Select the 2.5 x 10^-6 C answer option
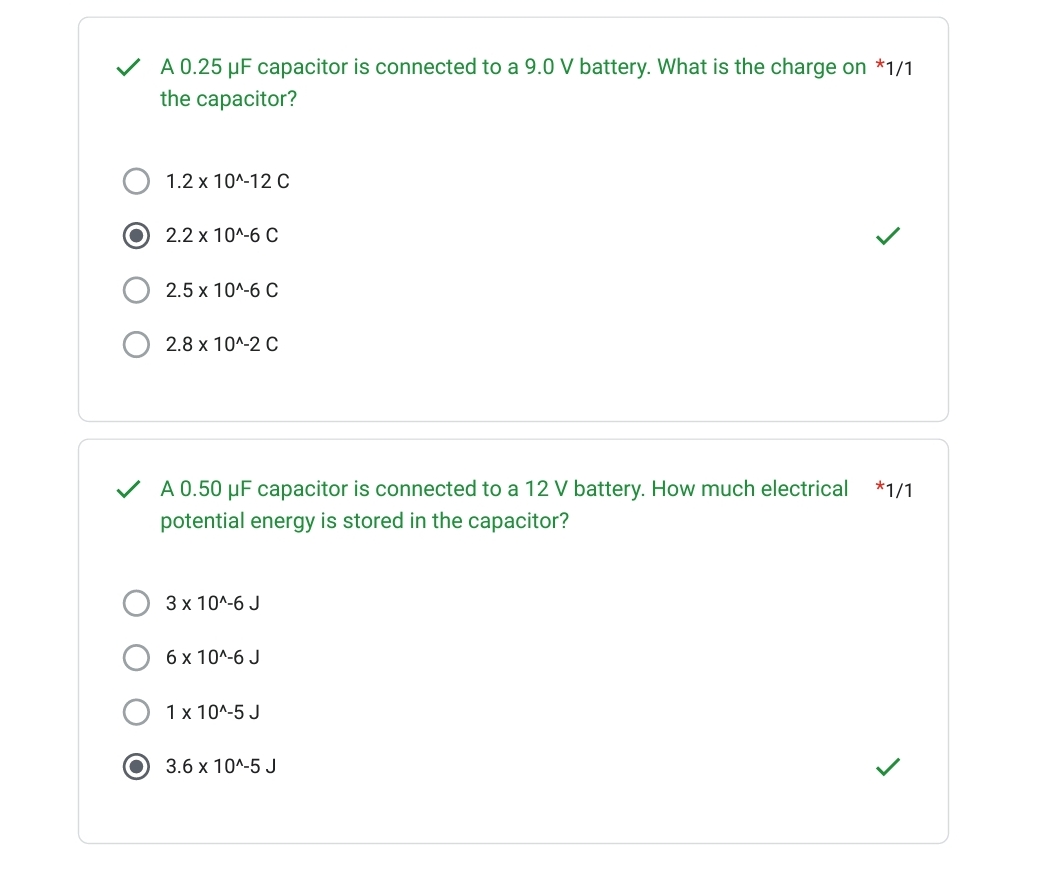The width and height of the screenshot is (1053, 888). coord(136,290)
